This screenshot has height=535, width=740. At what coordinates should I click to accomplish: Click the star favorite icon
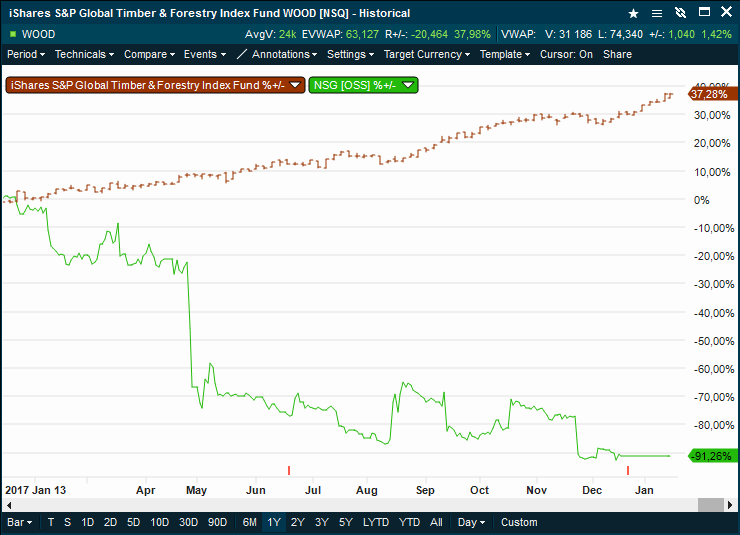click(633, 13)
